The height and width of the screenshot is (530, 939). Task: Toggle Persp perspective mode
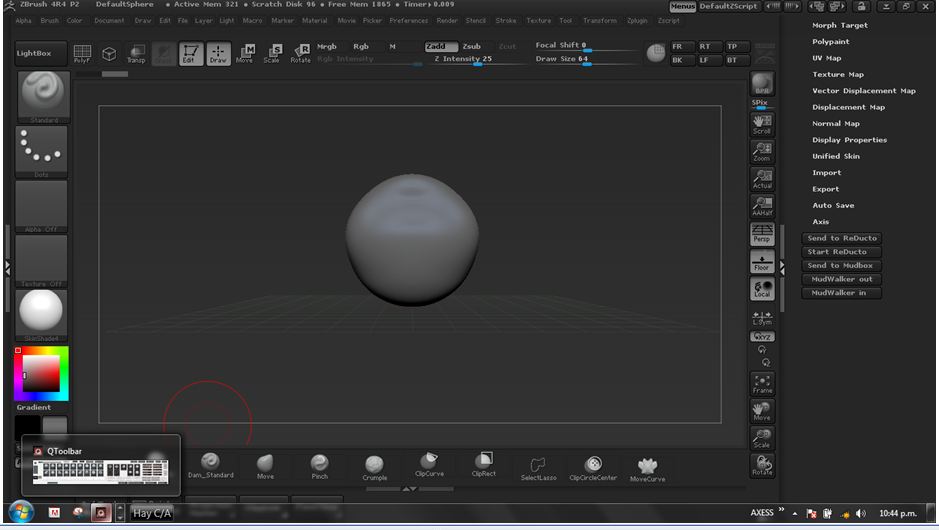point(762,234)
